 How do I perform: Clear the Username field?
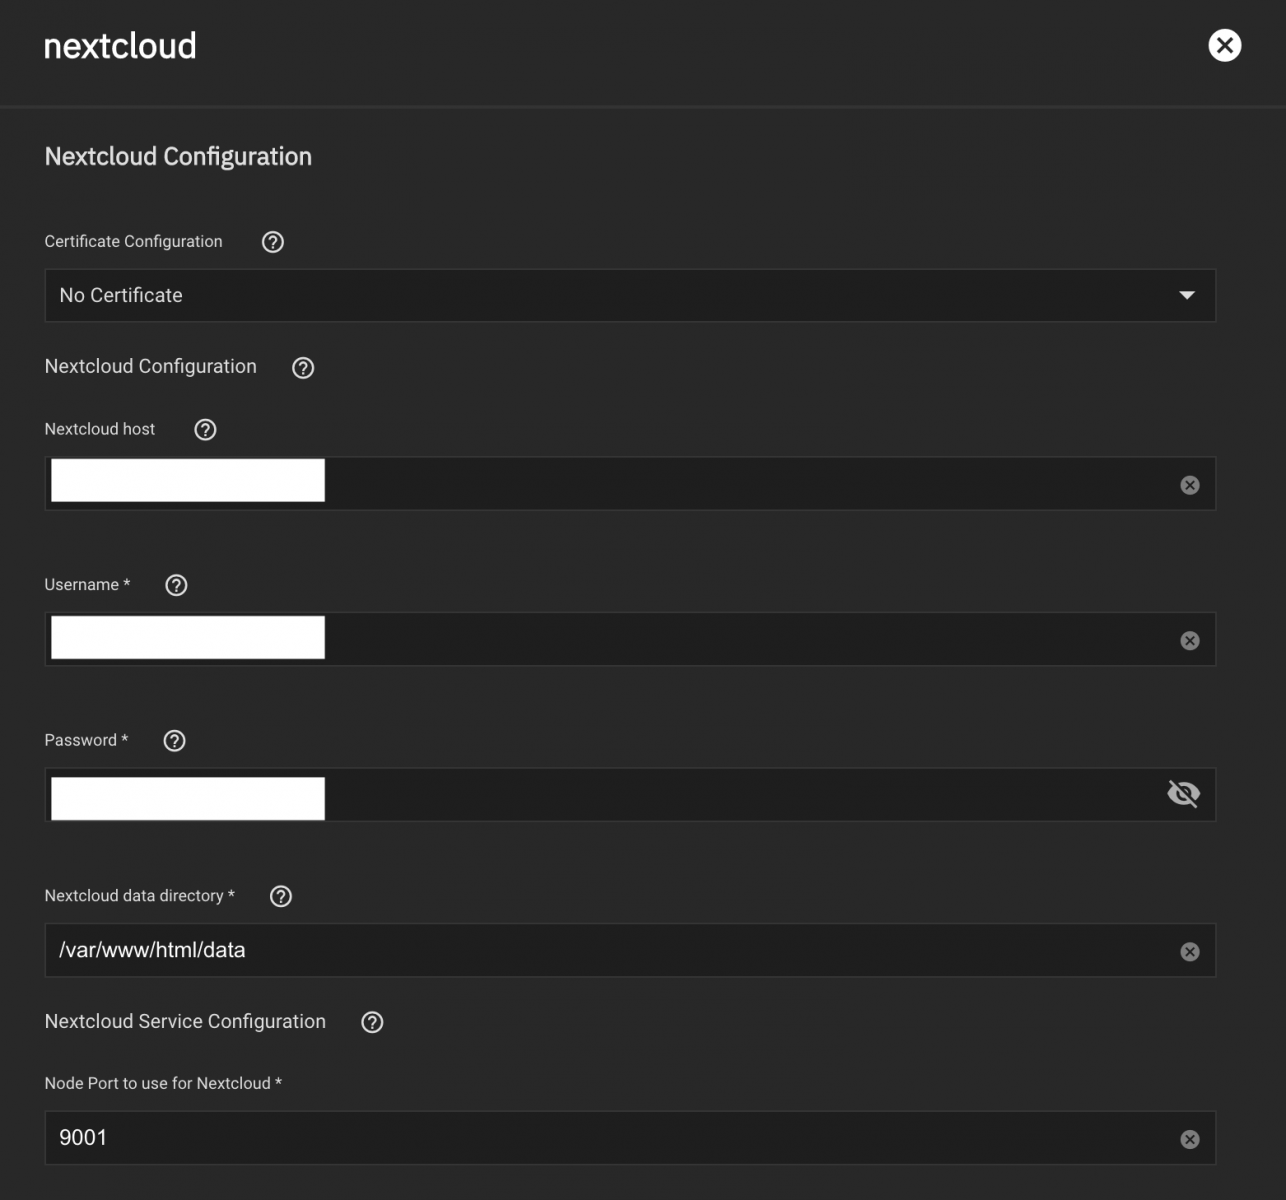(x=1190, y=641)
